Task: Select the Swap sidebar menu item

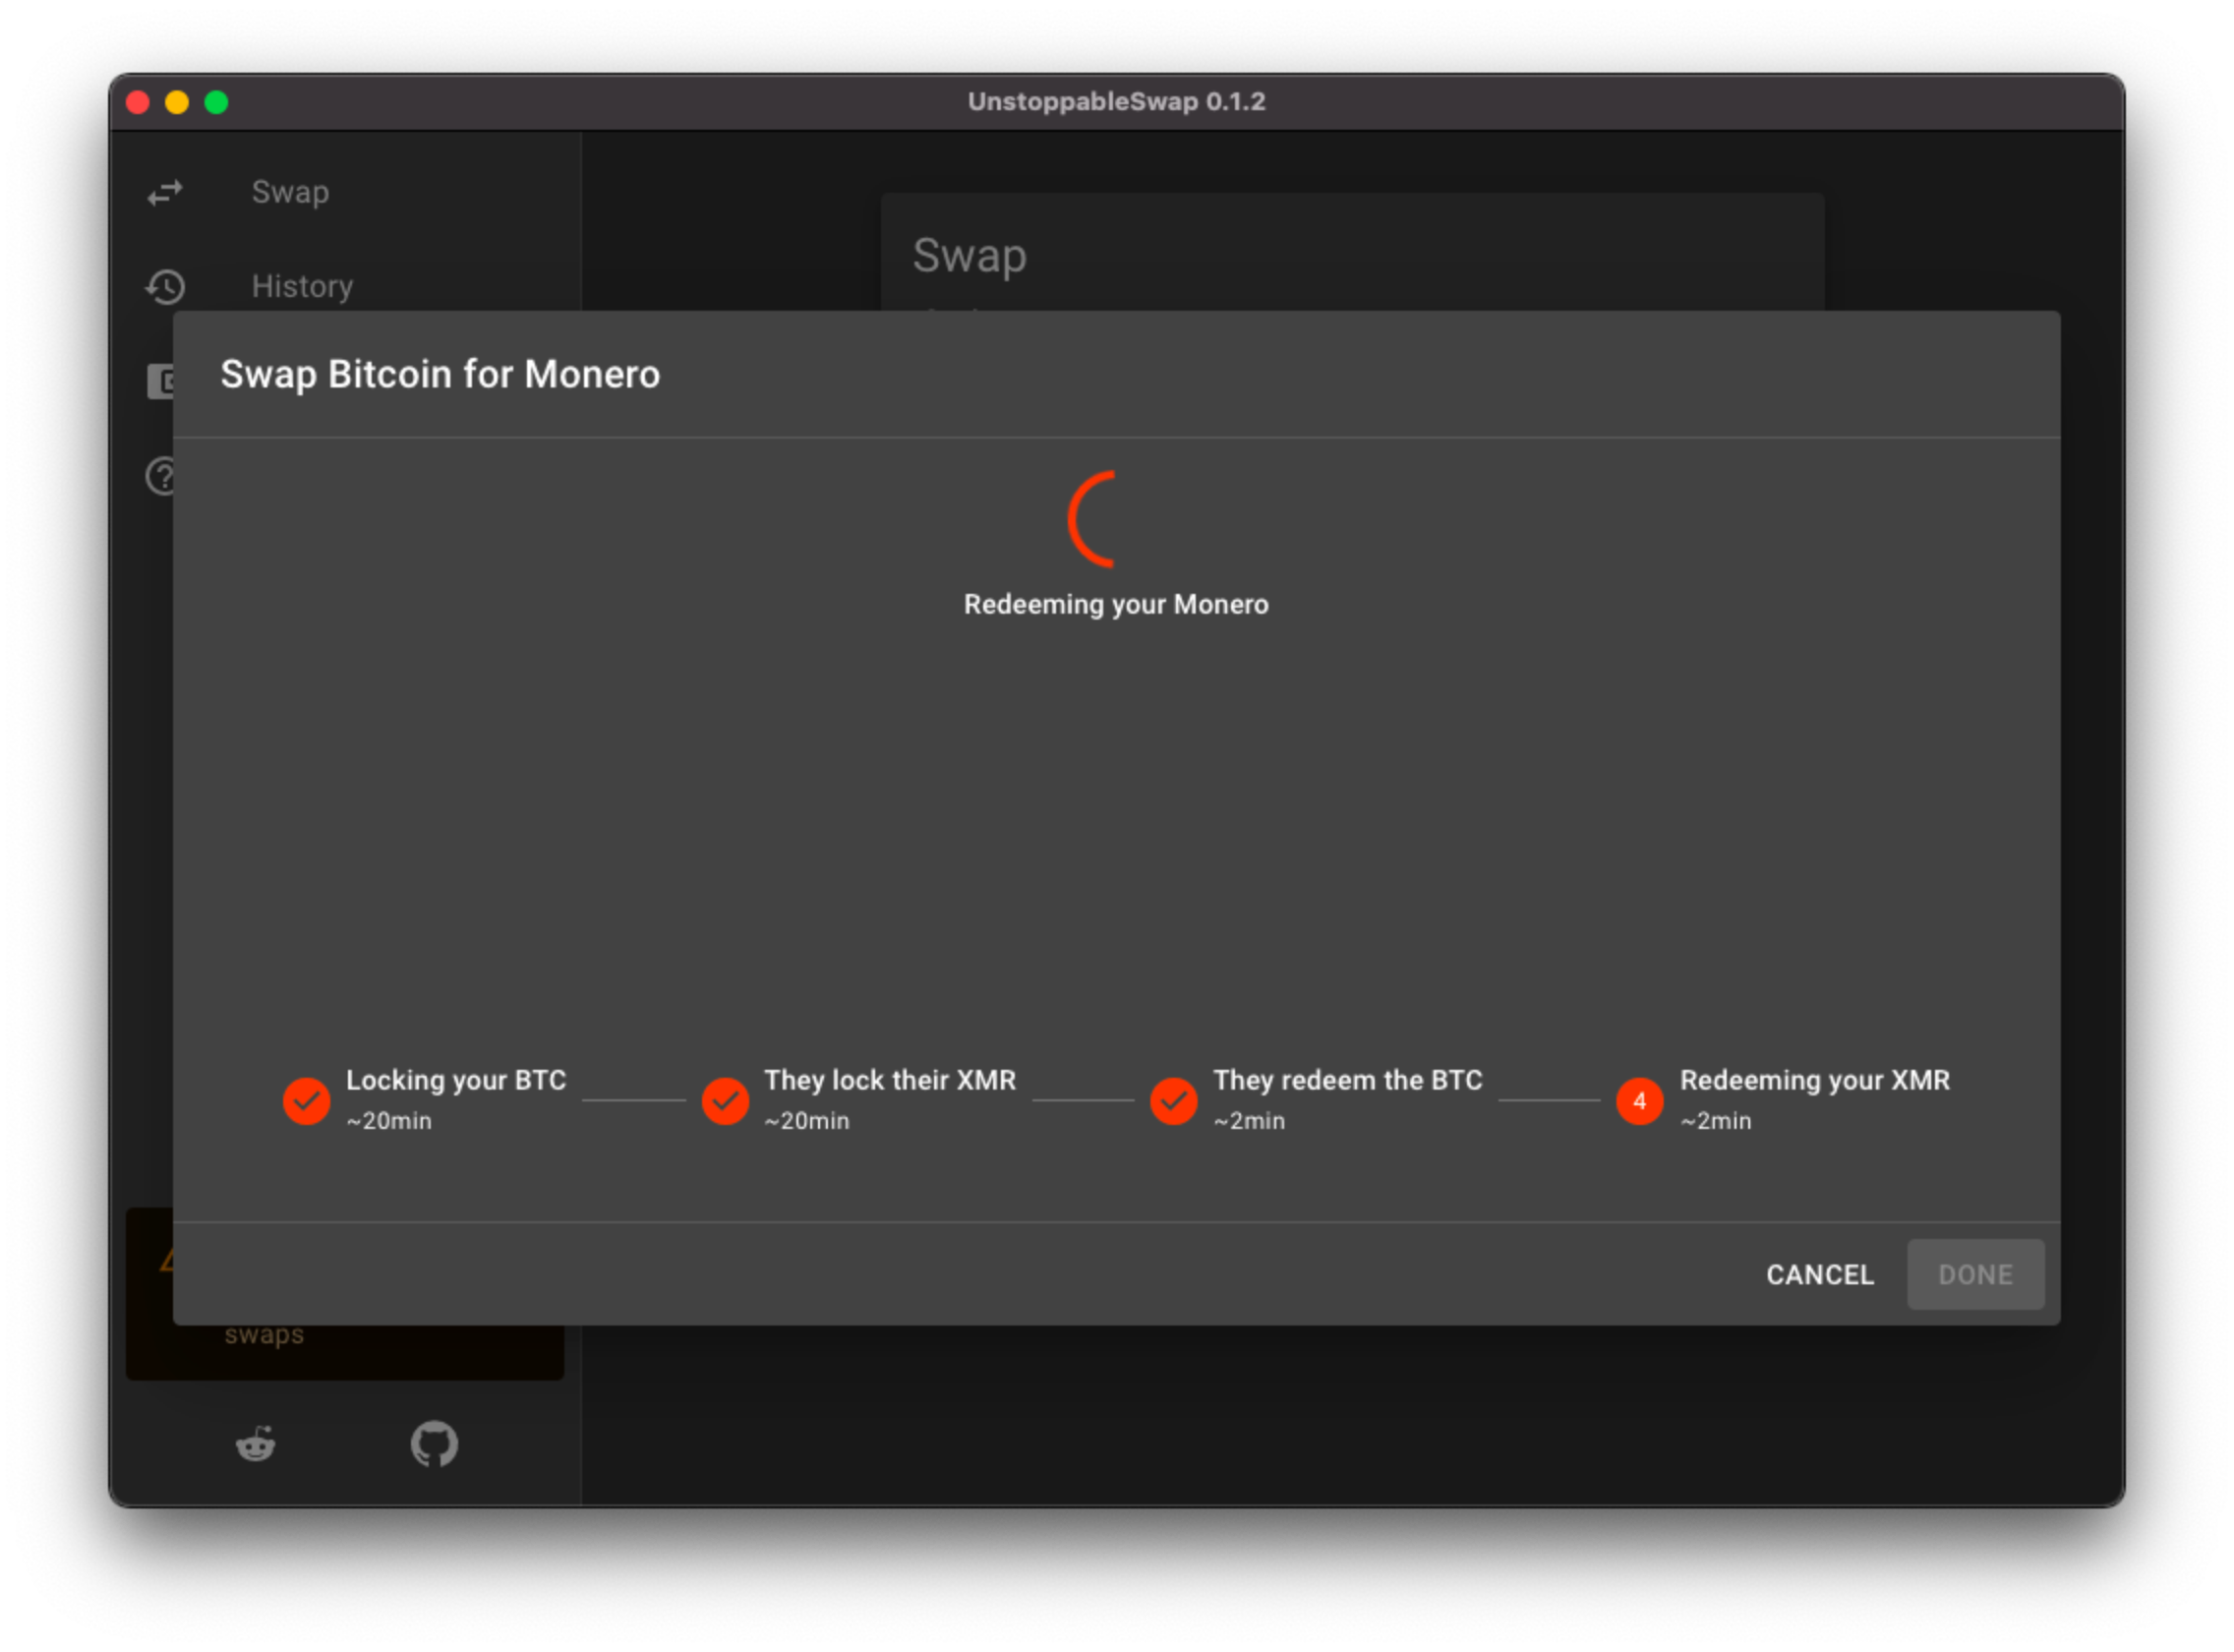Action: (x=345, y=192)
